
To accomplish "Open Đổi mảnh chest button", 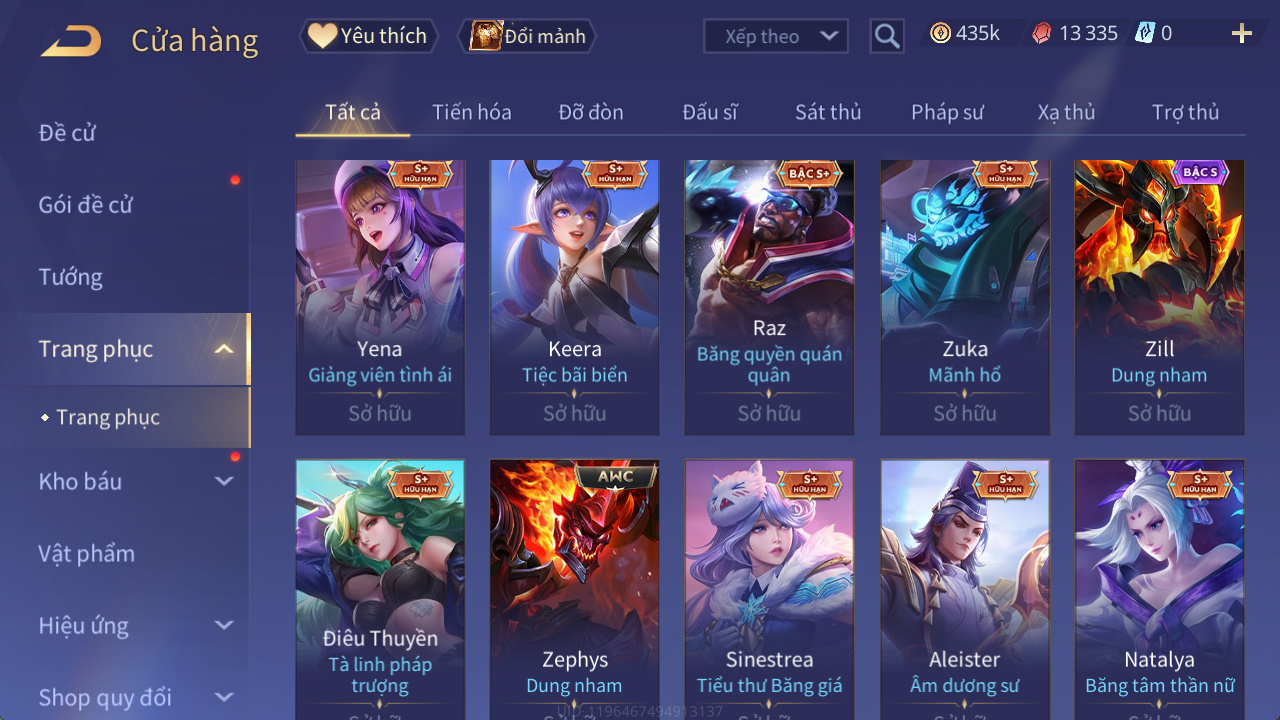I will pyautogui.click(x=527, y=36).
